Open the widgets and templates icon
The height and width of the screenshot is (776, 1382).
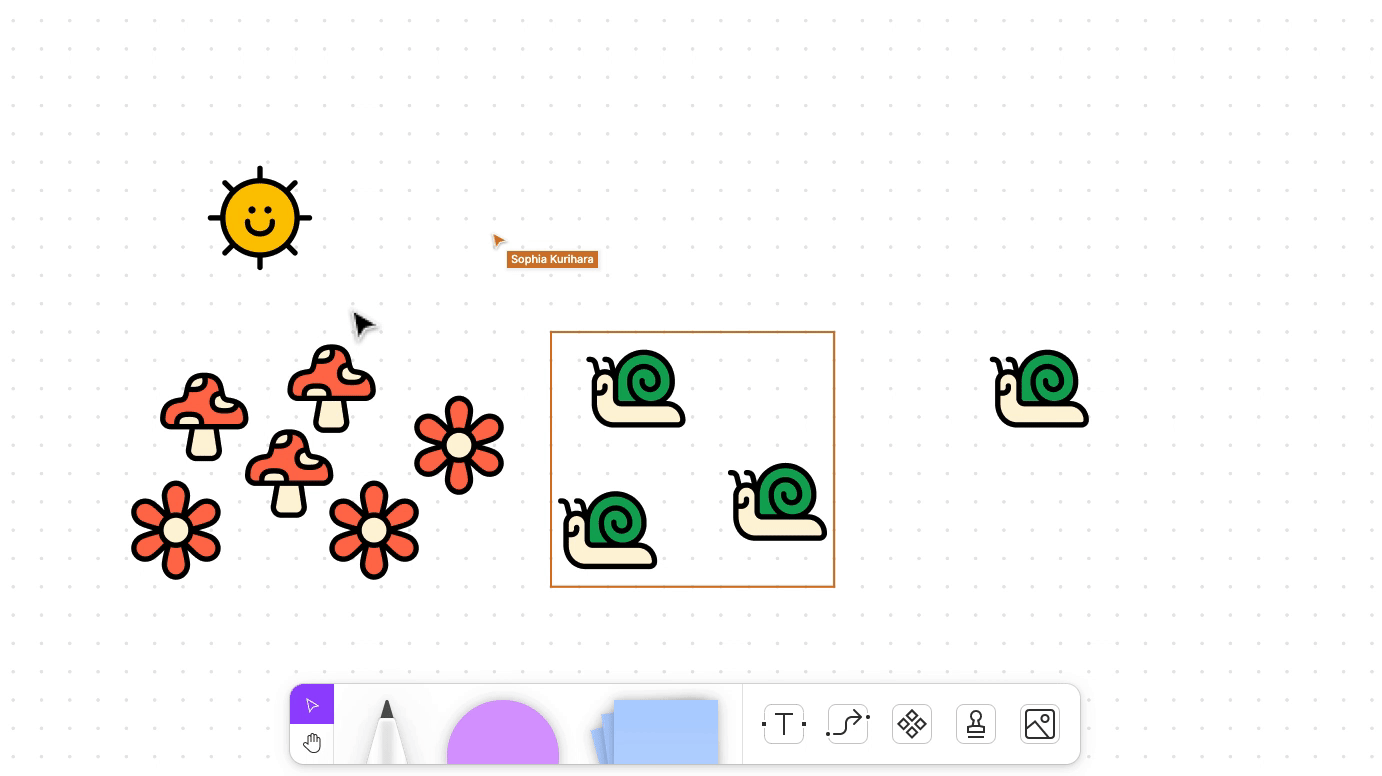[x=912, y=724]
